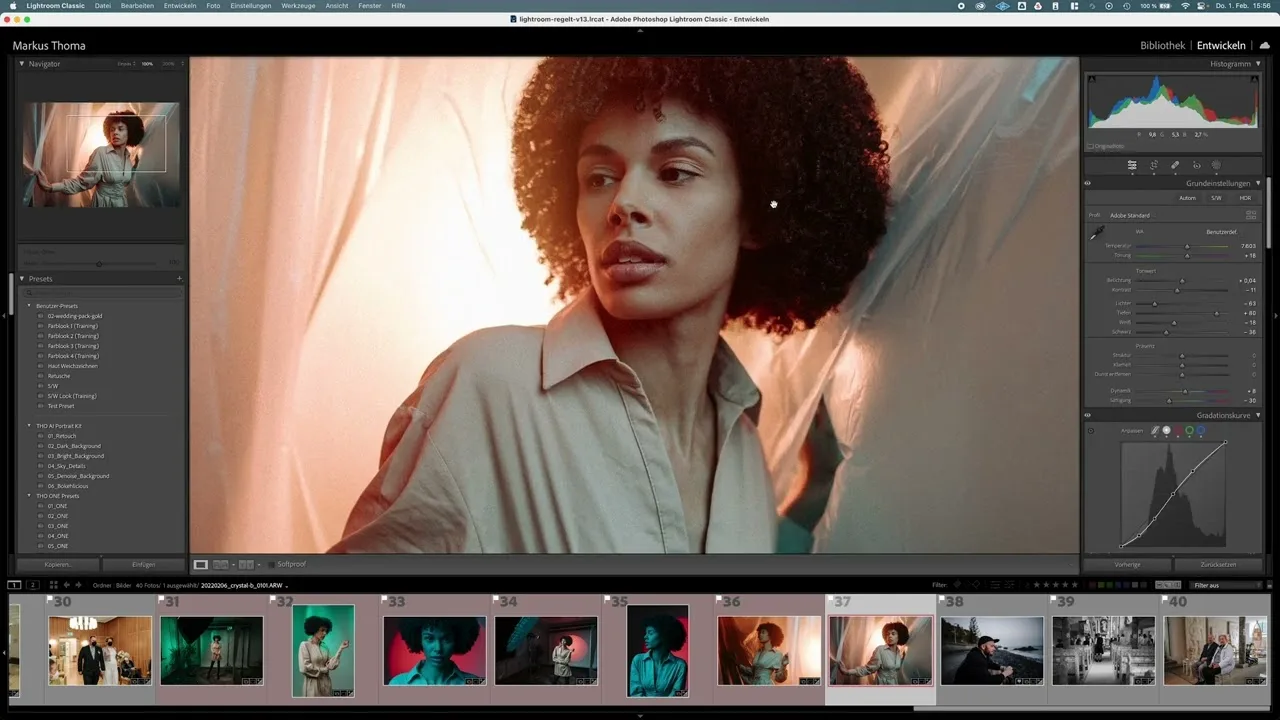Viewport: 1280px width, 720px height.
Task: Collapse the Navigator panel
Action: pos(22,64)
